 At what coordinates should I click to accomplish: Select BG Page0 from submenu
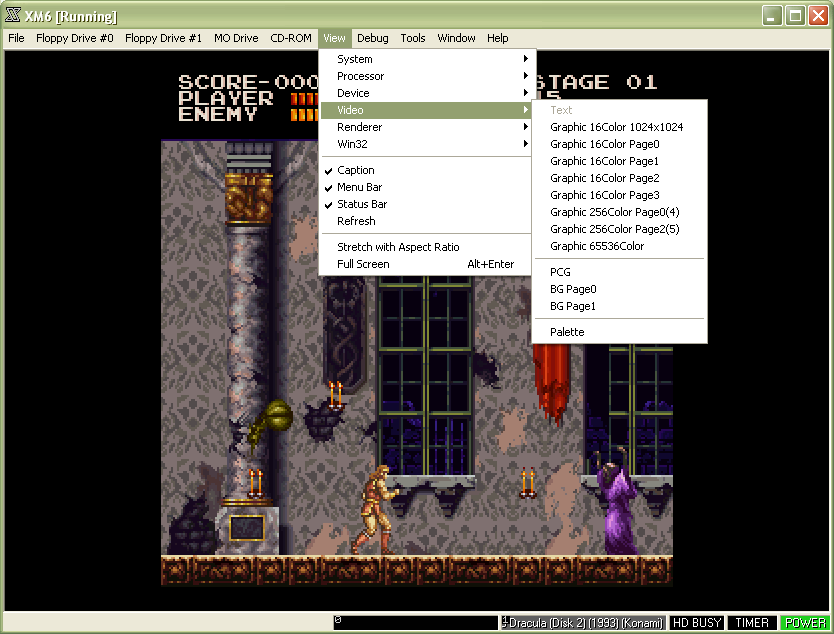point(573,289)
